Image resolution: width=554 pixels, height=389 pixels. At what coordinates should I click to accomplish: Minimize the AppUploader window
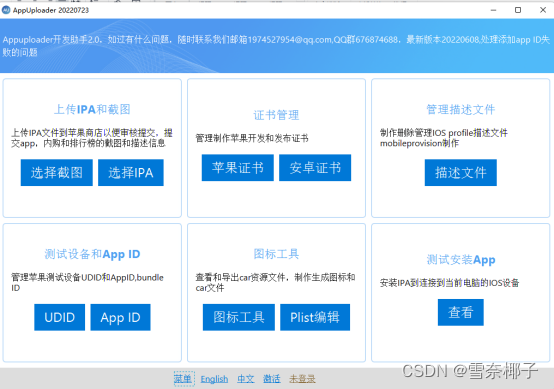point(494,10)
